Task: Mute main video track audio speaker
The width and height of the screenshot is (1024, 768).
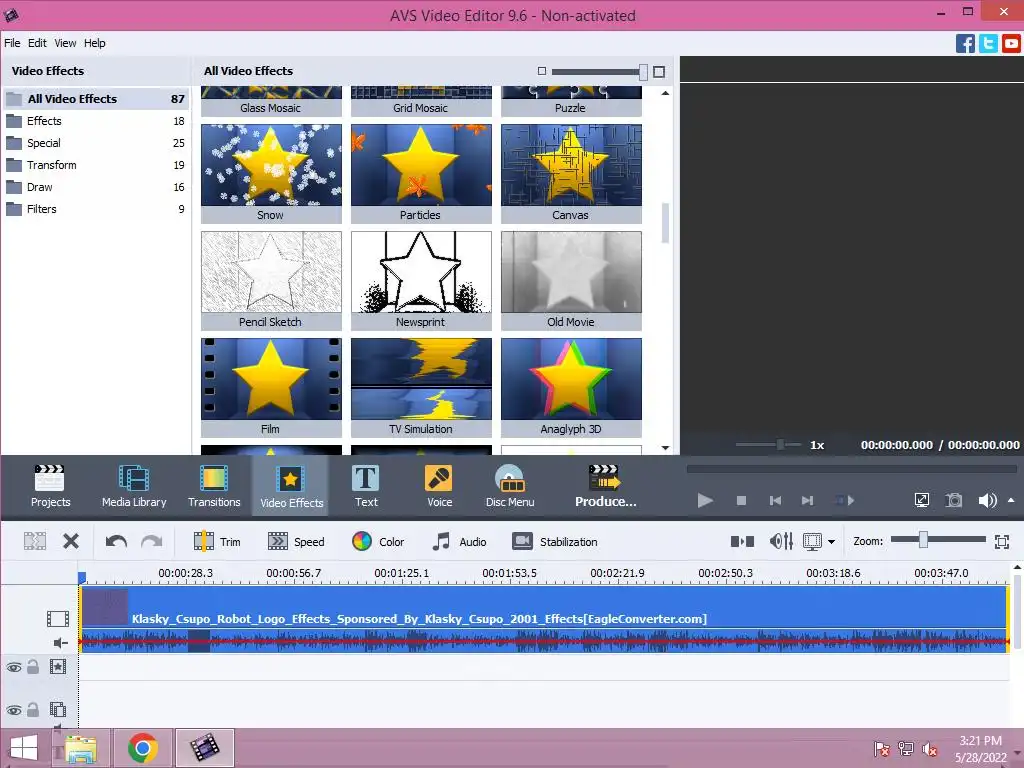Action: click(60, 643)
